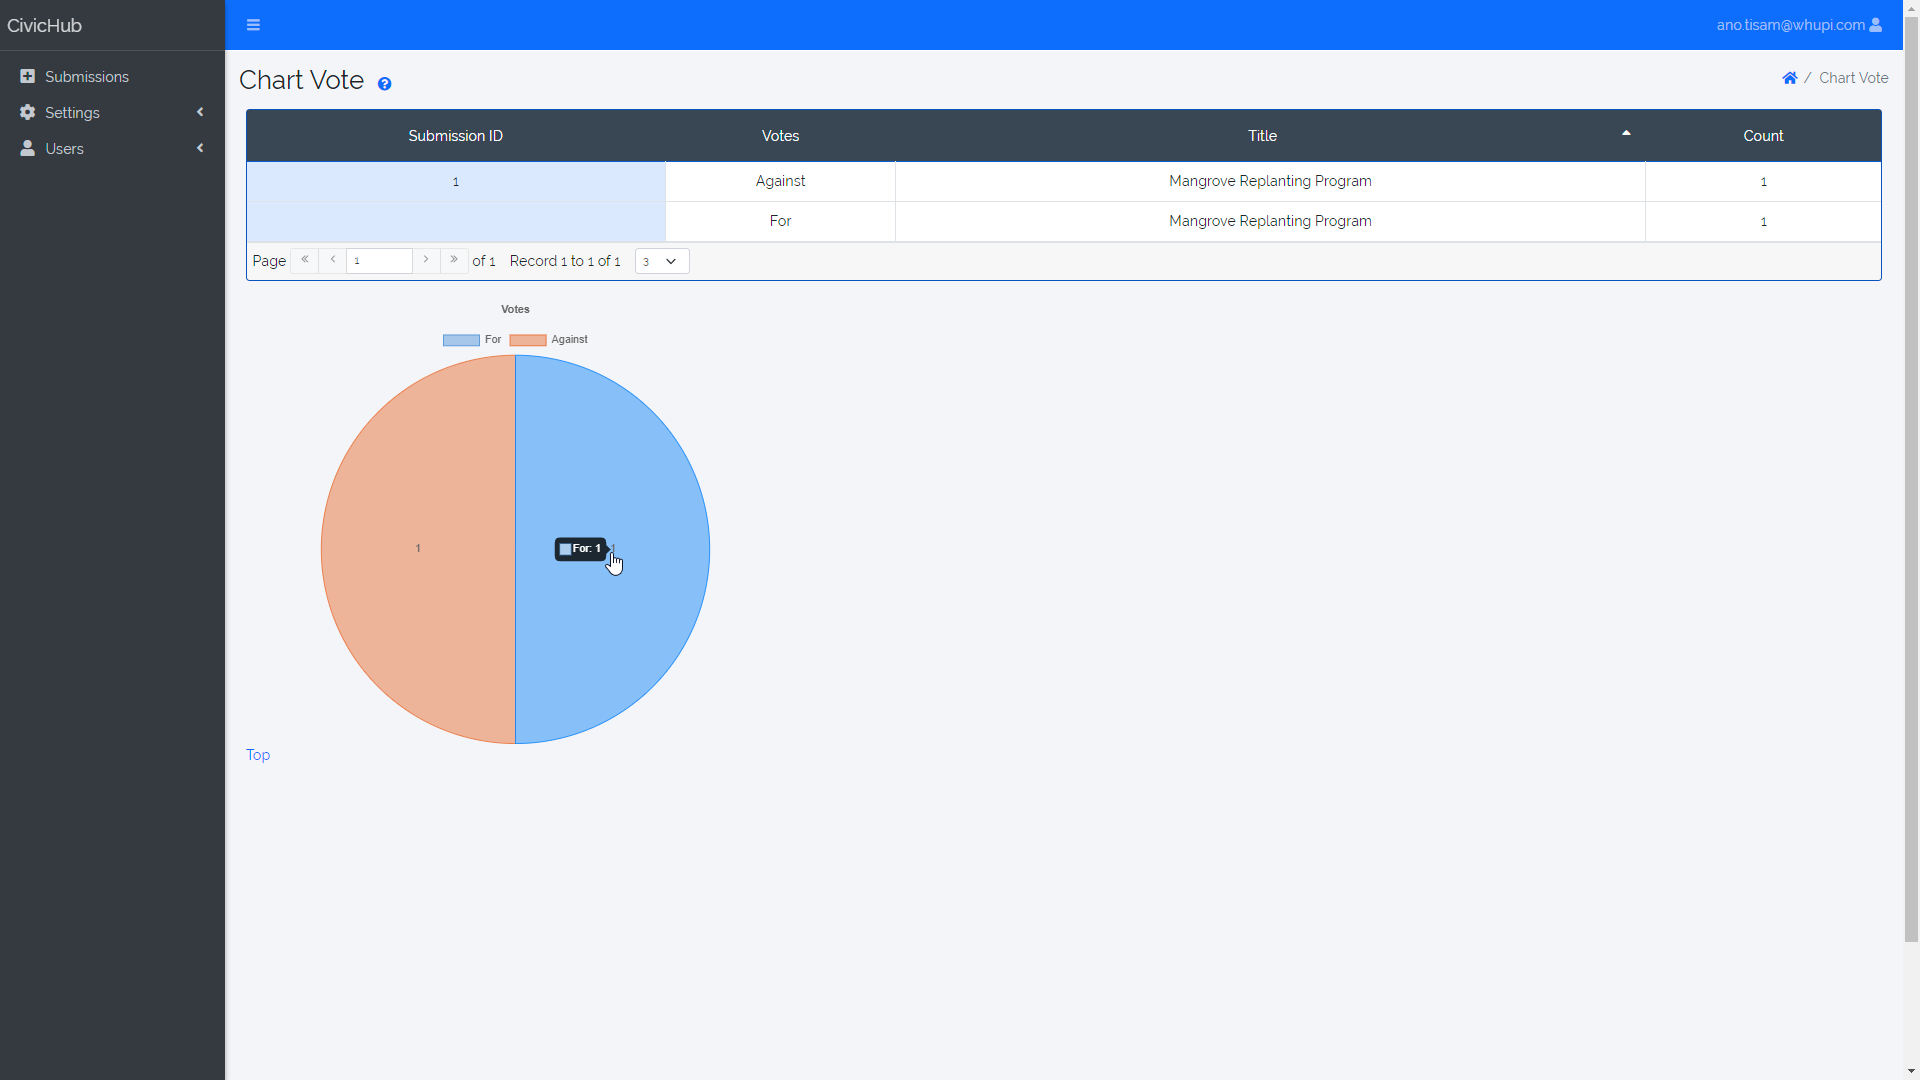Open the records-per-page dropdown
Viewport: 1920px width, 1080px height.
[x=661, y=261]
